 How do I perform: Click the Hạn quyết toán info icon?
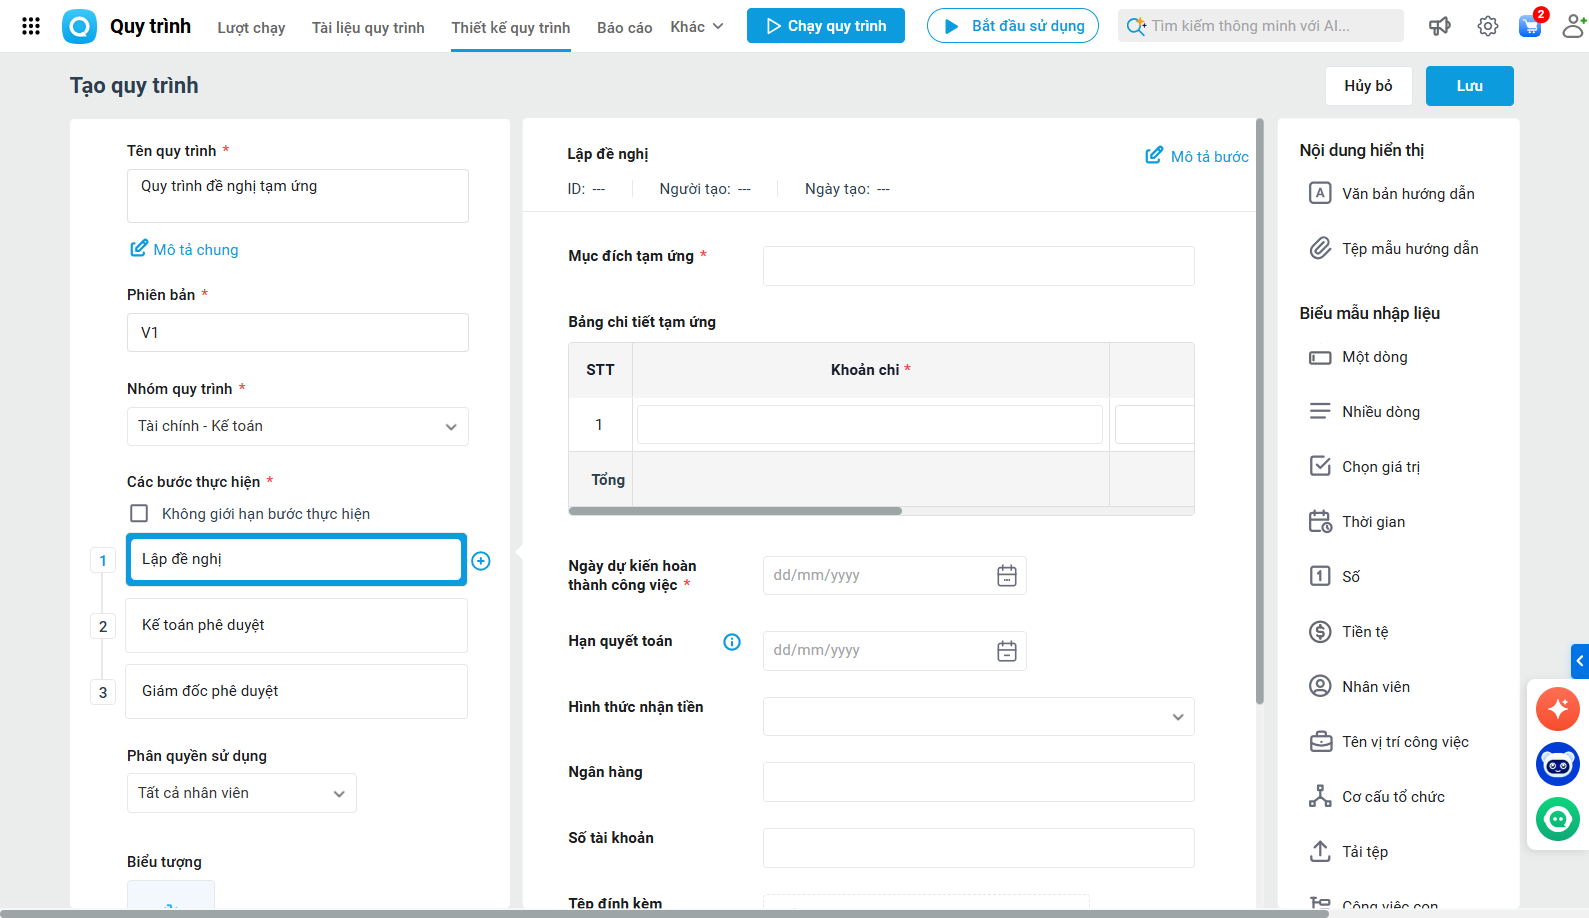click(732, 642)
